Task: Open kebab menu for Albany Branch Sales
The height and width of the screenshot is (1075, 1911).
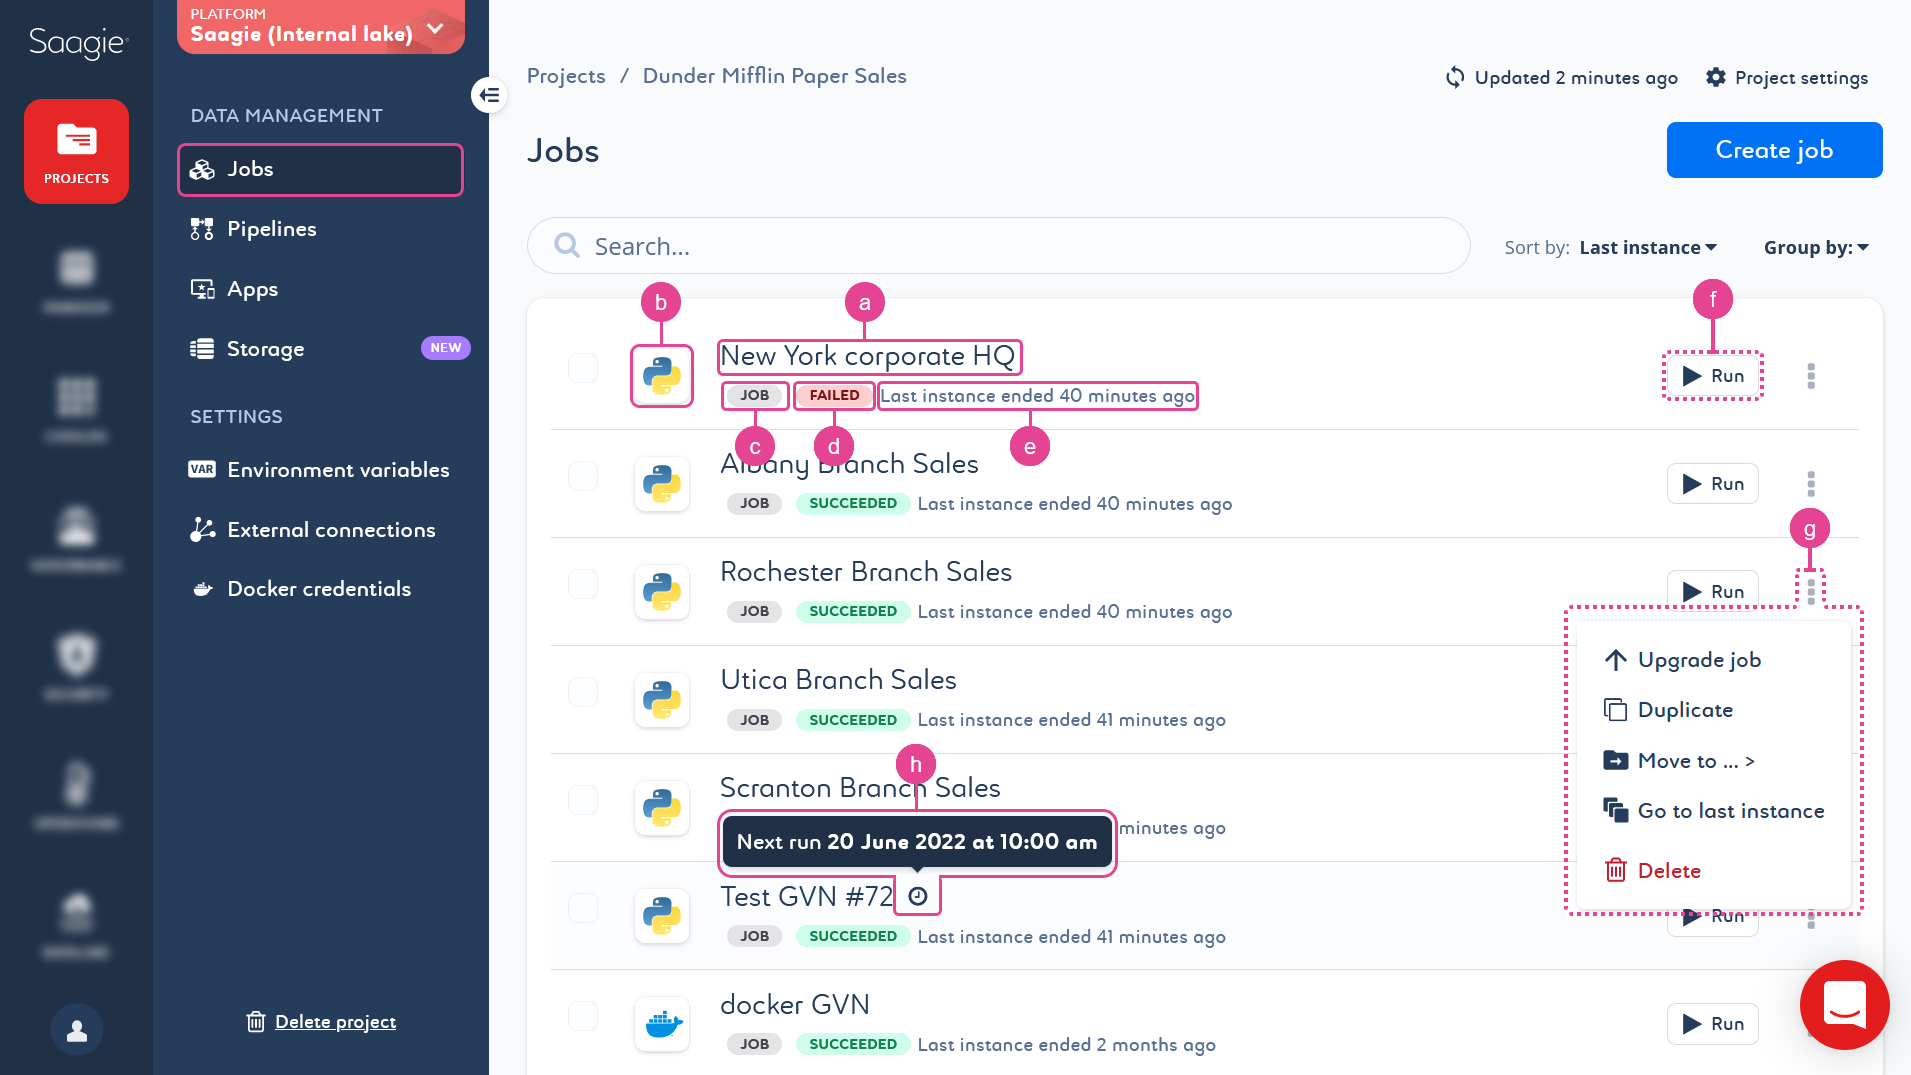Action: [x=1811, y=484]
